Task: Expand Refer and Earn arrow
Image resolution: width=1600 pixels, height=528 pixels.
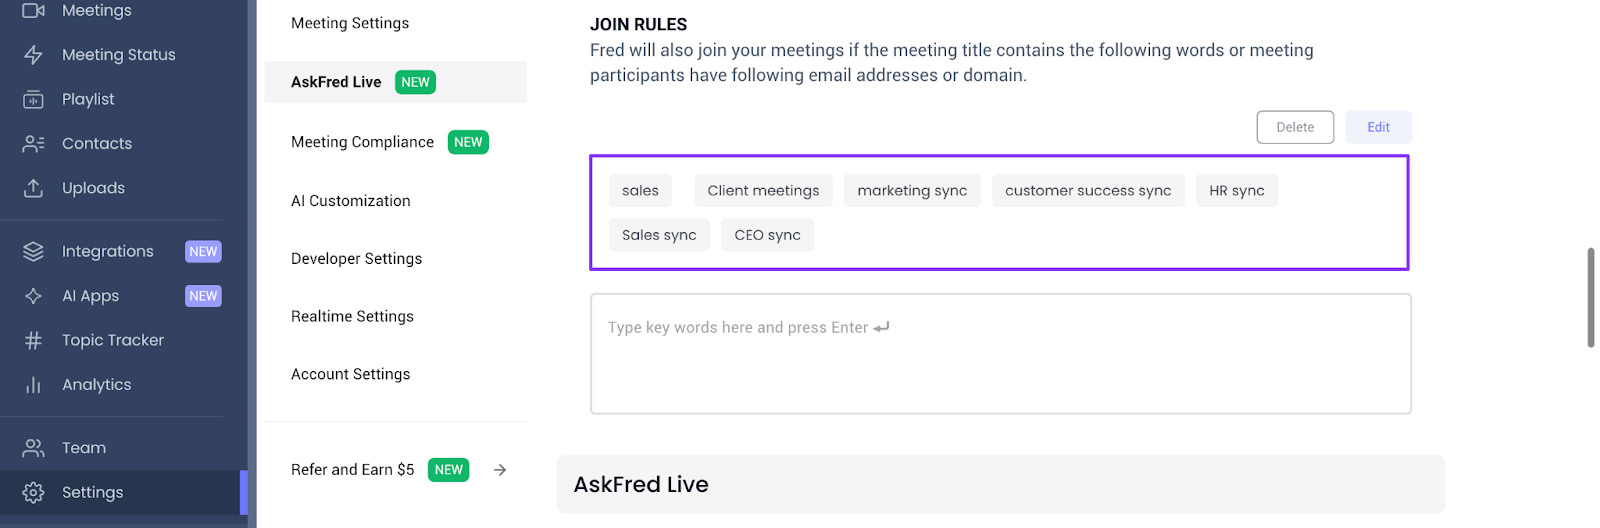Action: click(500, 470)
